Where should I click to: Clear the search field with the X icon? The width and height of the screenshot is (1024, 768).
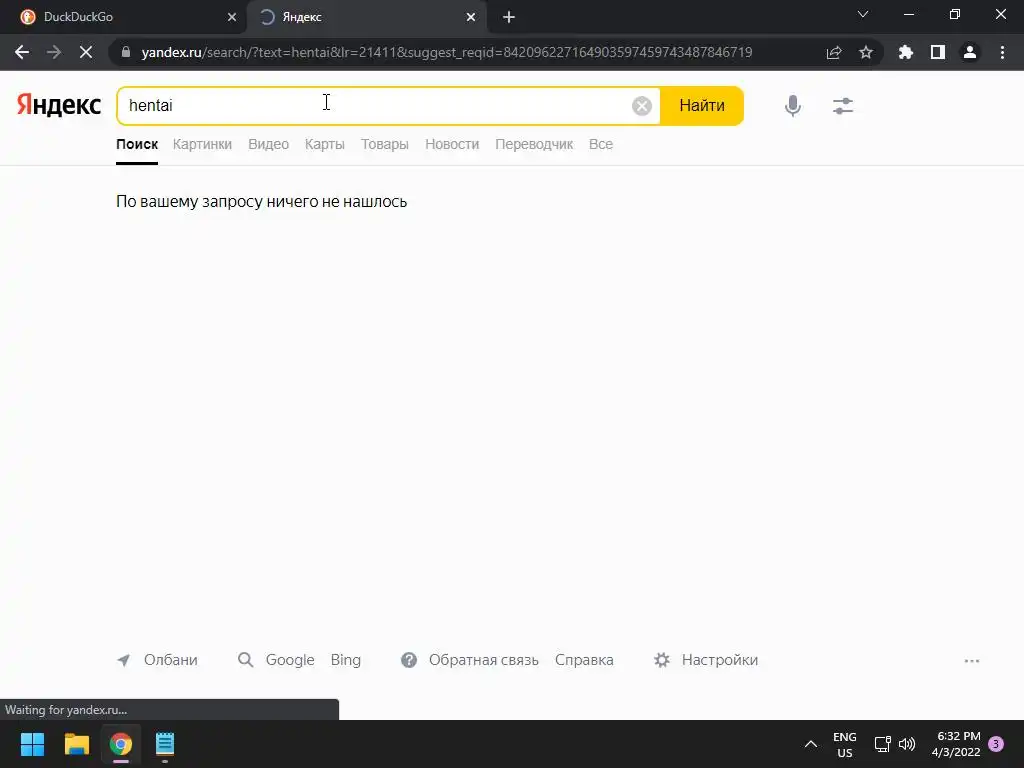click(x=642, y=106)
